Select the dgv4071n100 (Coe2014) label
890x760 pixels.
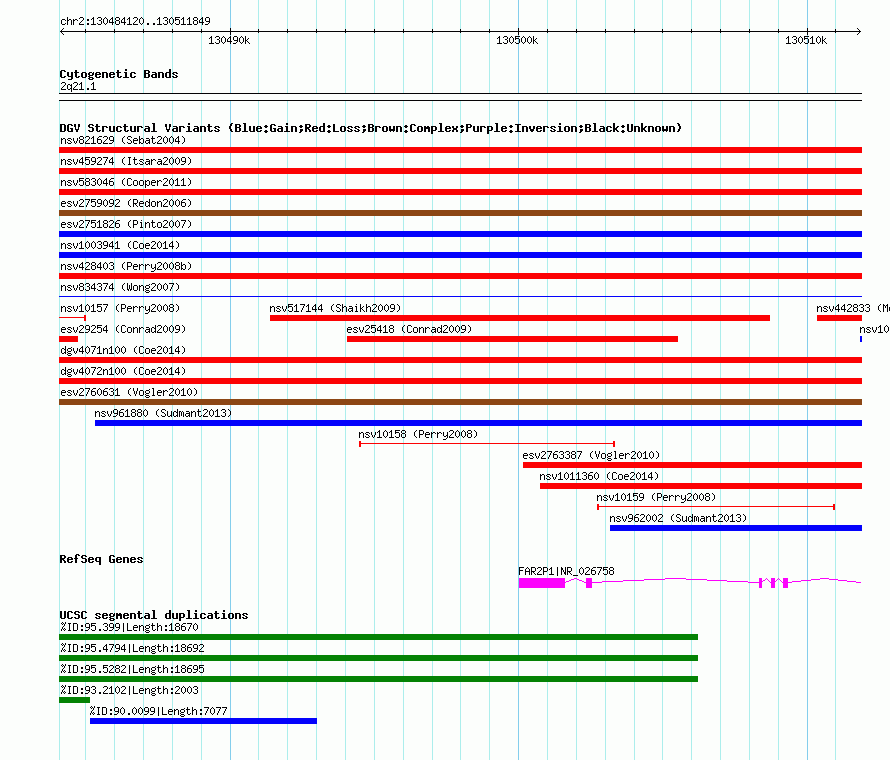pyautogui.click(x=123, y=350)
